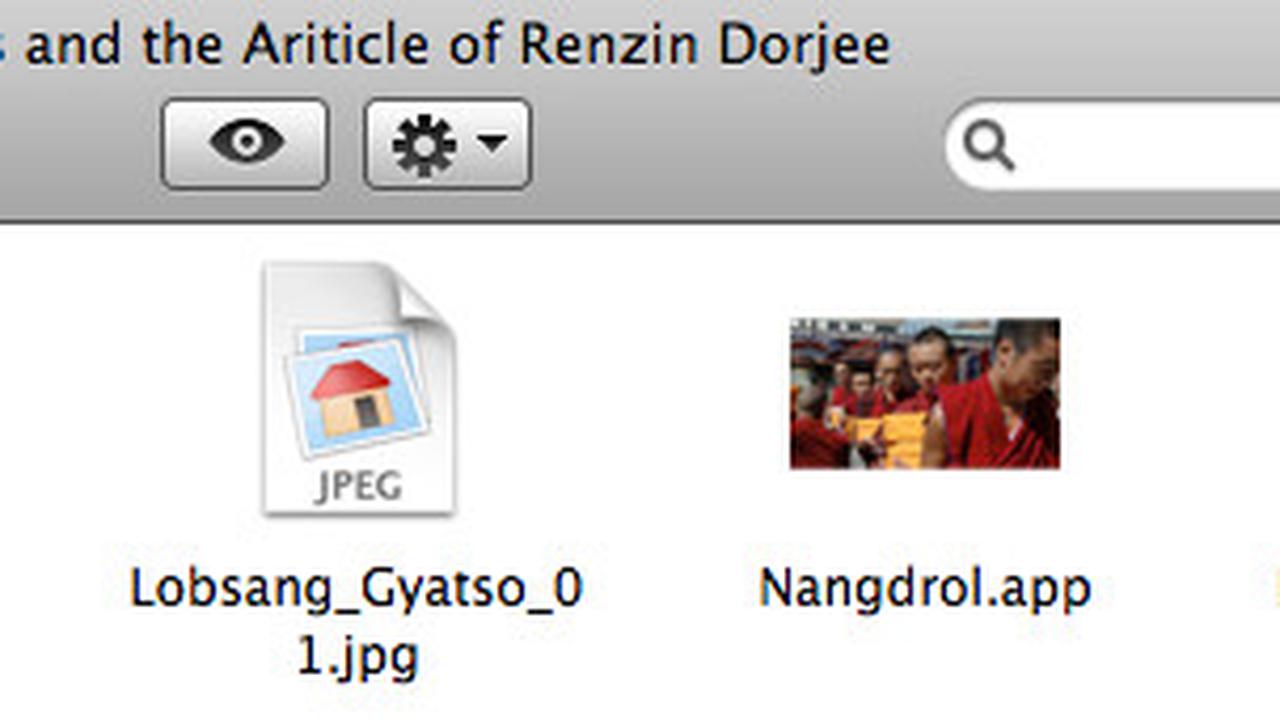
Task: Click the magnifying glass search icon
Action: tap(989, 148)
